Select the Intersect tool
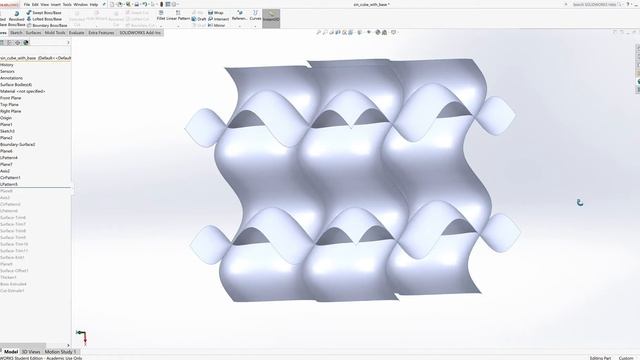The image size is (640, 360). point(218,19)
